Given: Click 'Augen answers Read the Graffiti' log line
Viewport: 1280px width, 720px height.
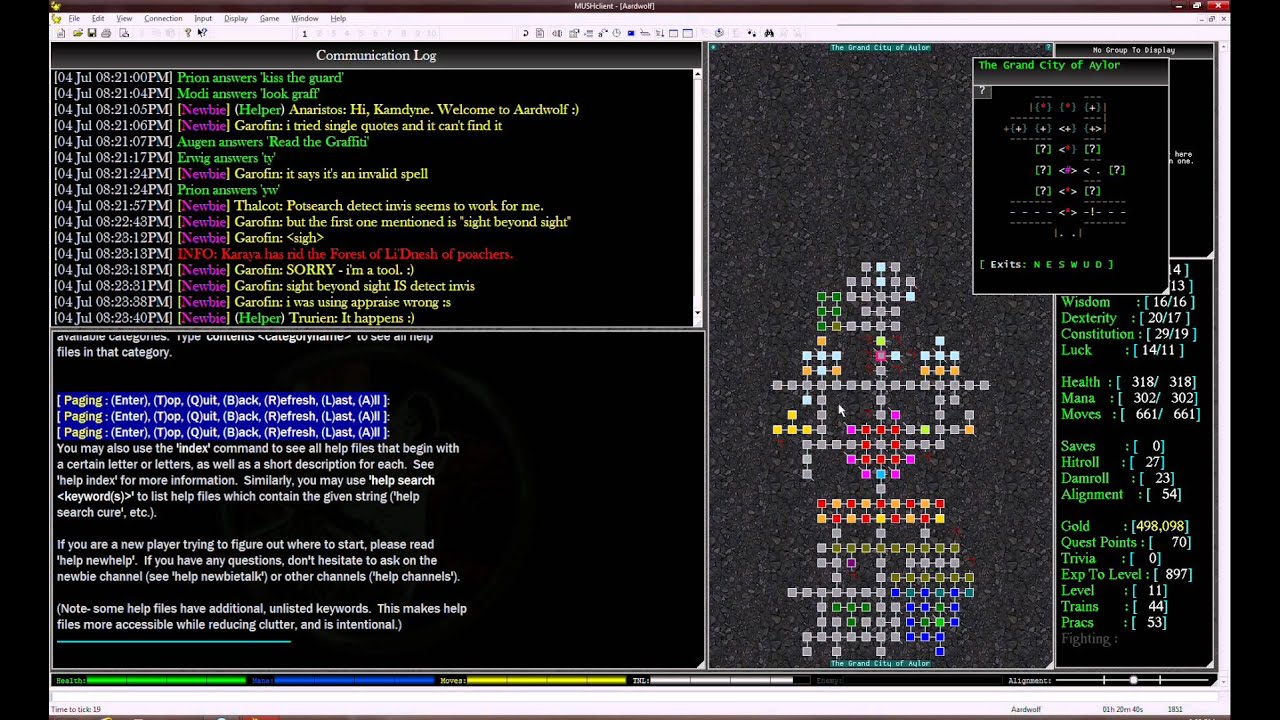Looking at the screenshot, I should tap(211, 141).
